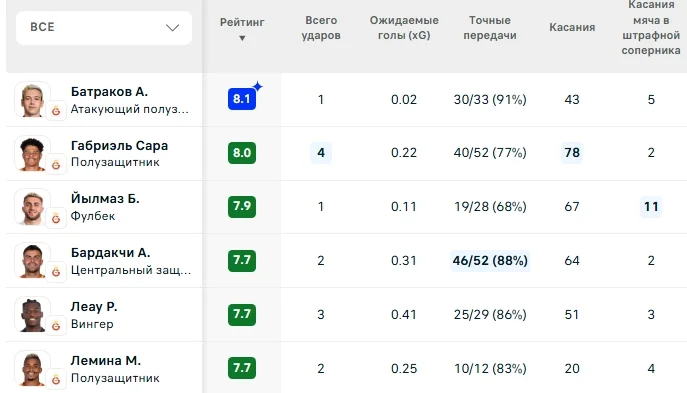
Task: Open the ВСЕ filter dropdown
Action: pyautogui.click(x=104, y=28)
